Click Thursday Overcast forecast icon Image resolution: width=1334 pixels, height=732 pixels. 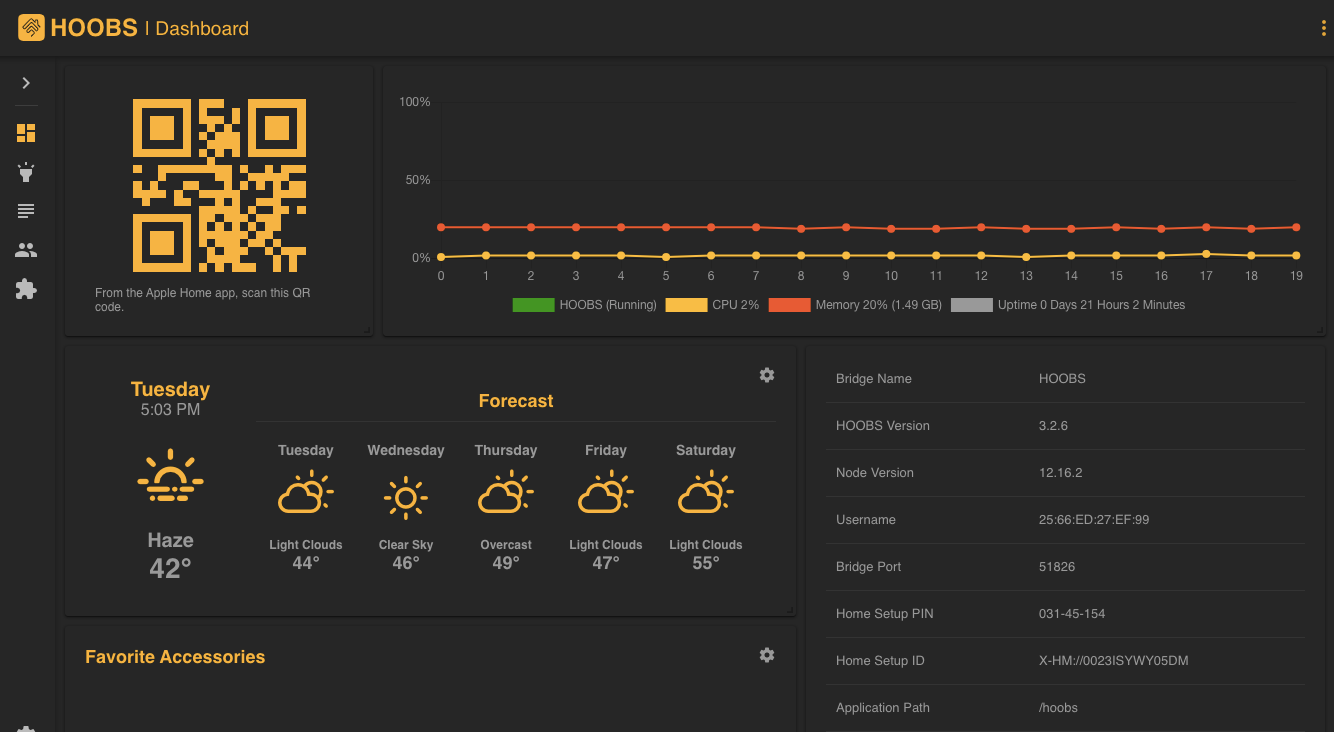pos(506,494)
